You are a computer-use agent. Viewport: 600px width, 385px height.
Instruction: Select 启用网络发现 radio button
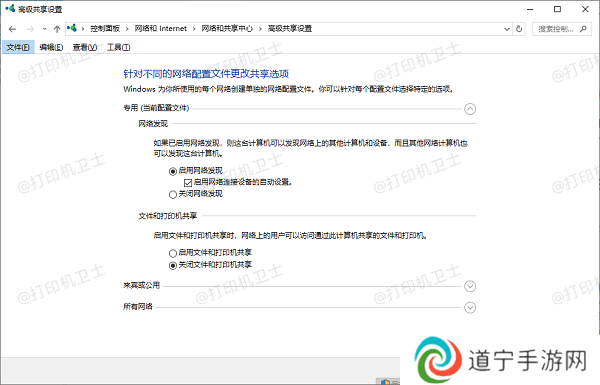173,171
